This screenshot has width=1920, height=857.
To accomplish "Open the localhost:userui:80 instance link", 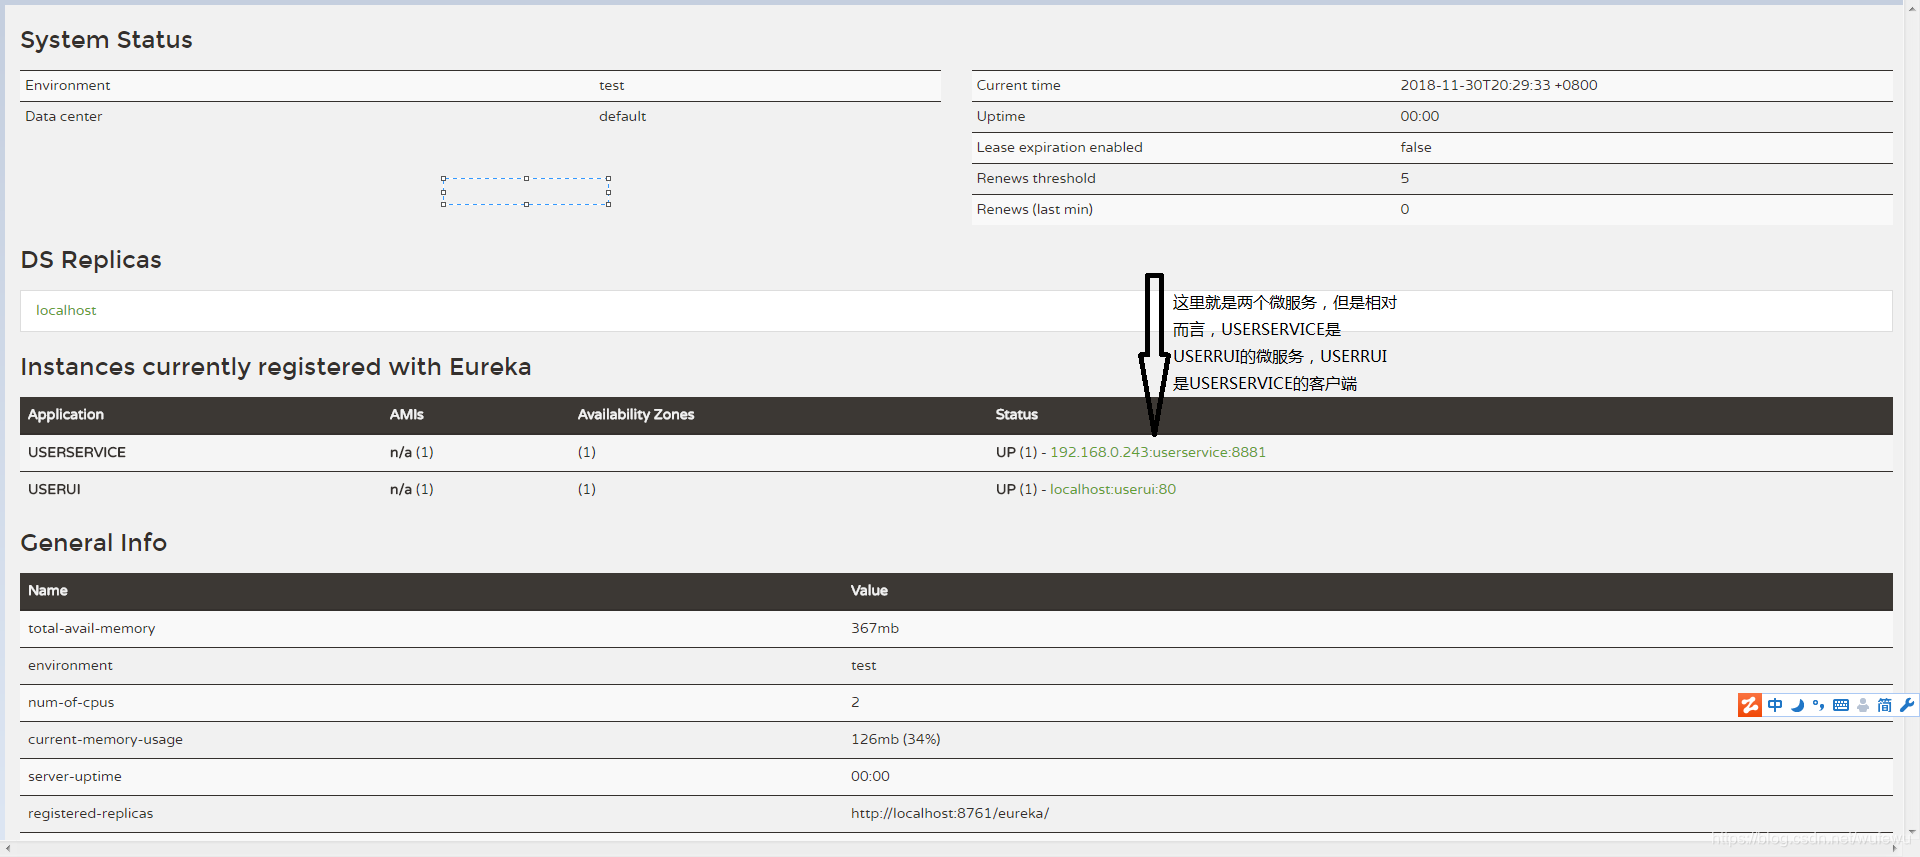I will (x=1113, y=489).
